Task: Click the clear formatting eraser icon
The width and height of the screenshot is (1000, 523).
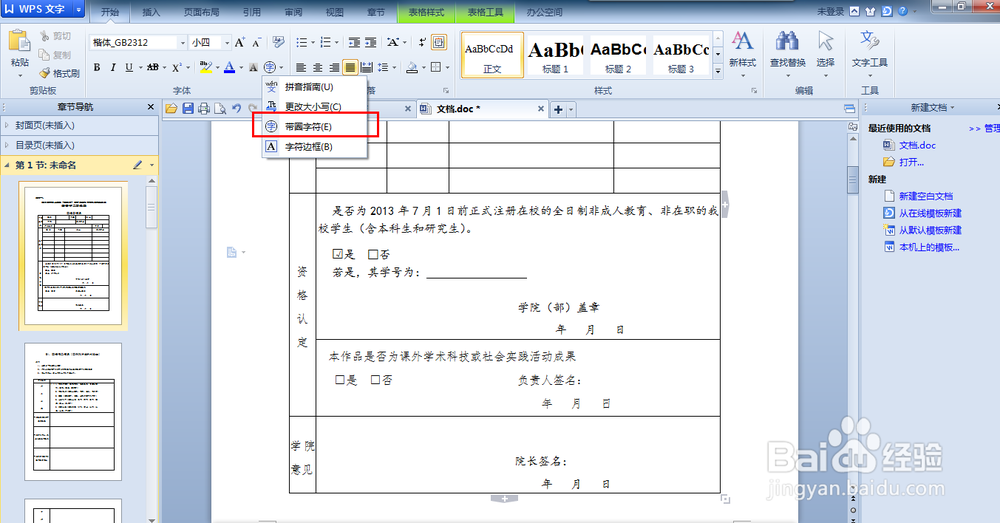Action: pyautogui.click(x=278, y=42)
